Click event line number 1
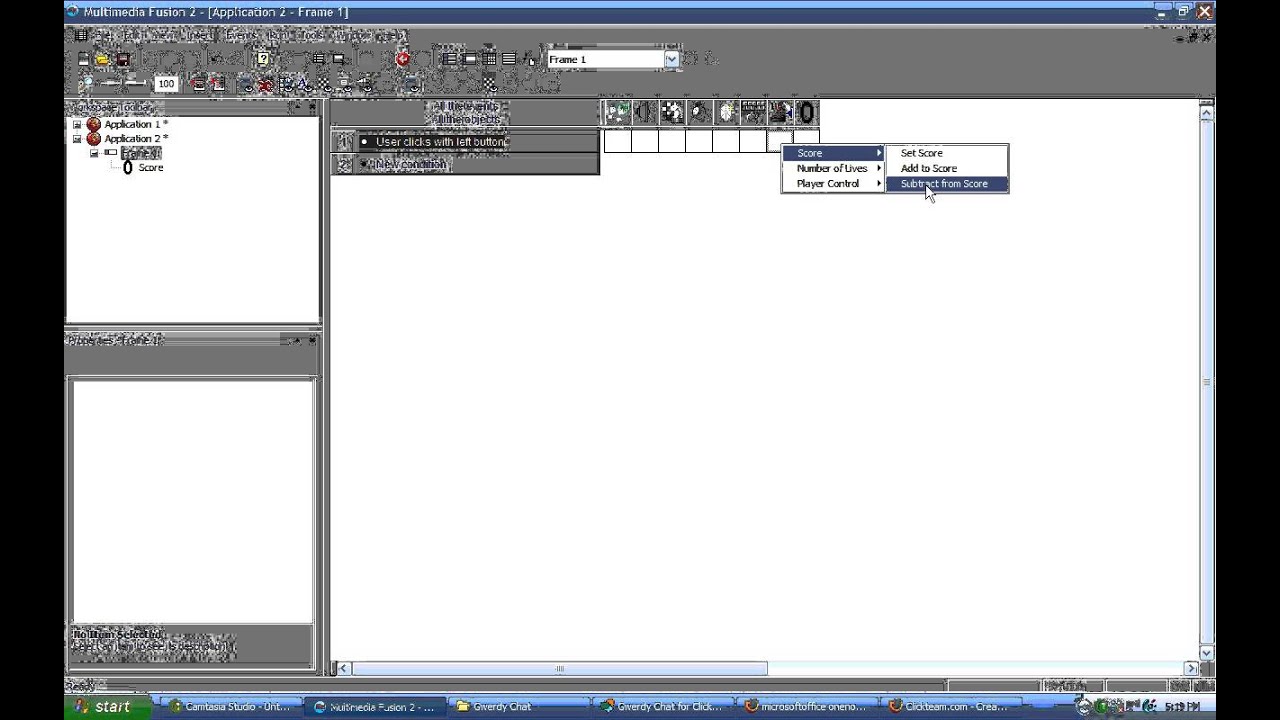This screenshot has height=720, width=1280. (344, 141)
